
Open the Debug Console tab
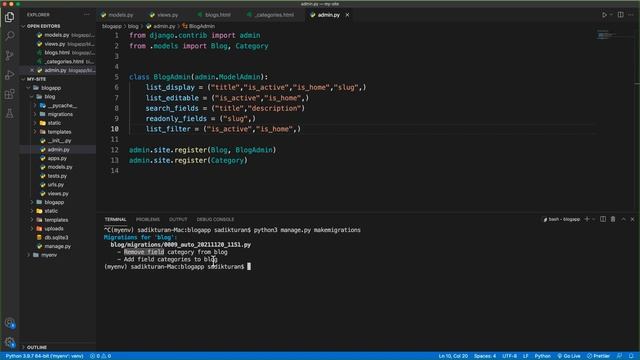pos(215,220)
